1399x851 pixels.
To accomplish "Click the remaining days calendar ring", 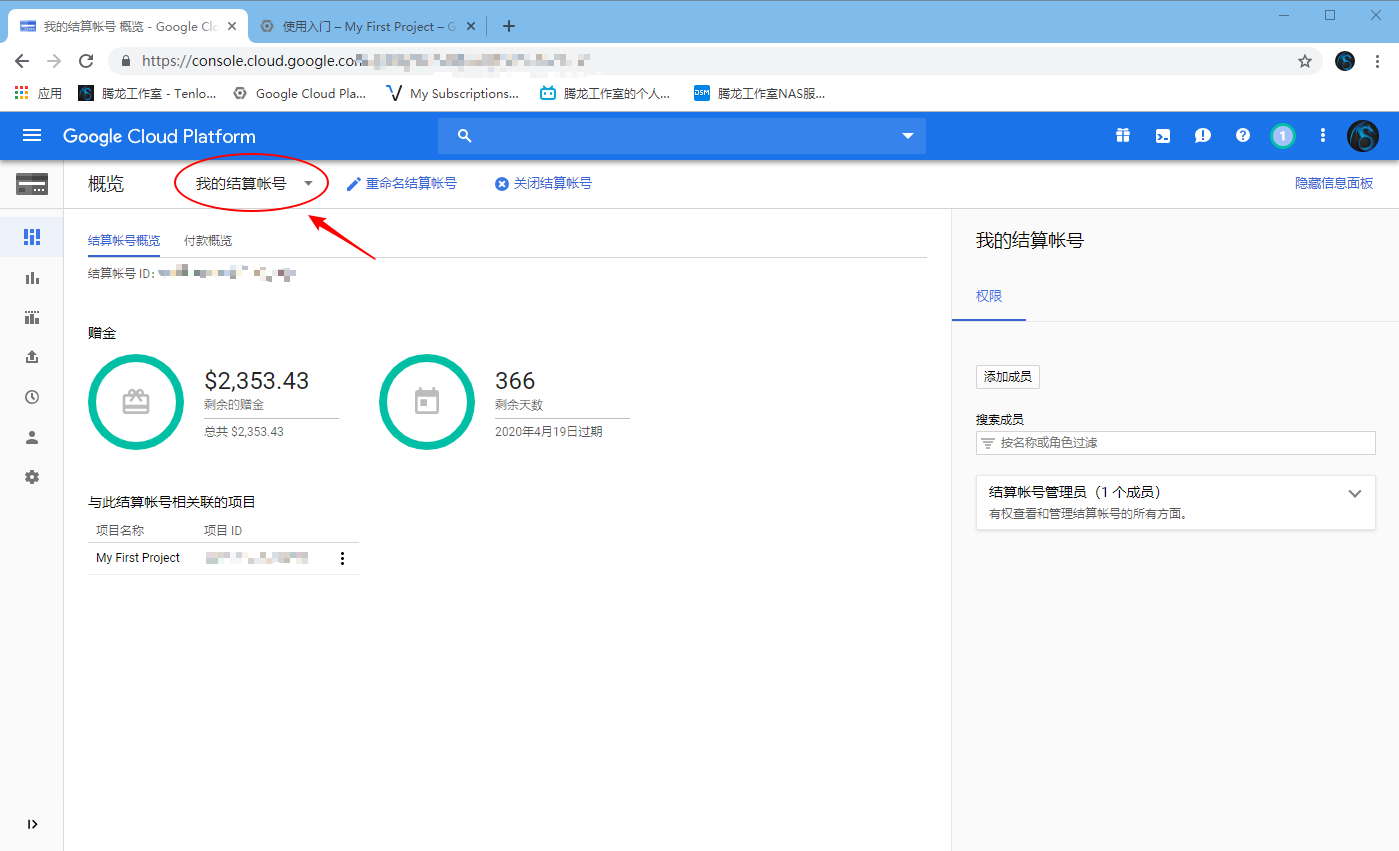I will [427, 401].
